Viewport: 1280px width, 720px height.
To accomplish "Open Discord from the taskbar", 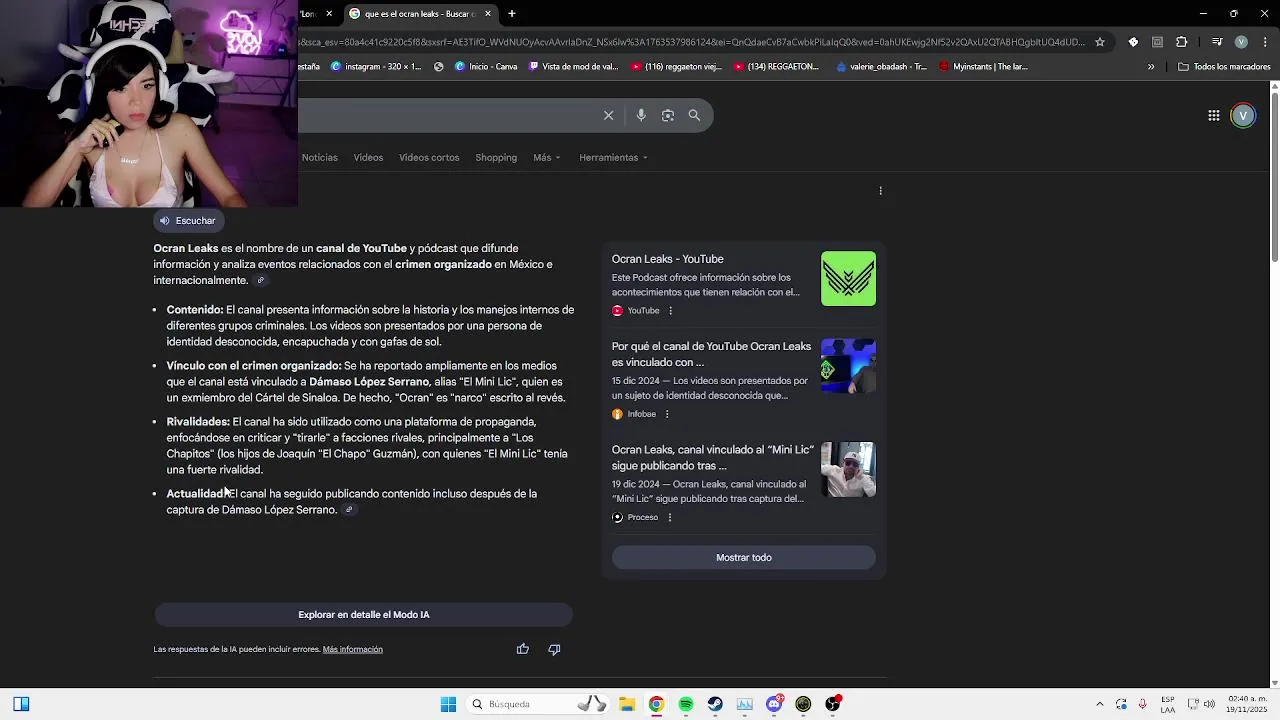I will point(774,704).
